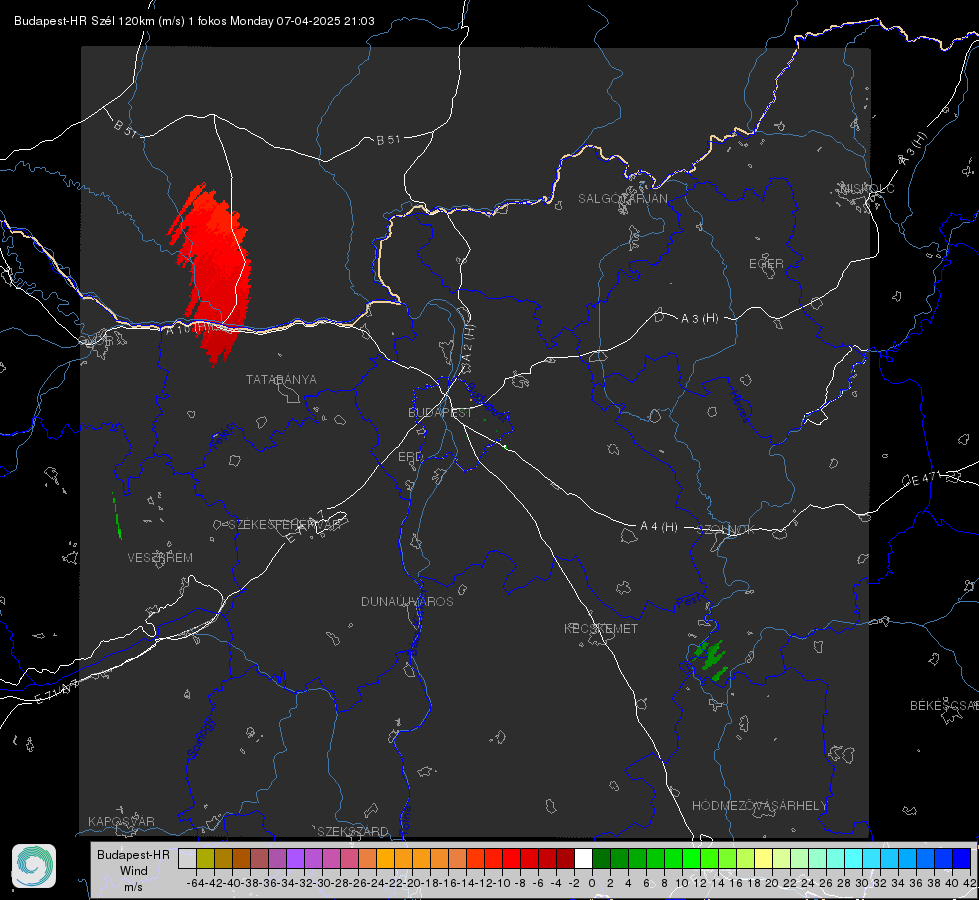Click the KAPOSVÁR city label
979x900 pixels.
(121, 821)
